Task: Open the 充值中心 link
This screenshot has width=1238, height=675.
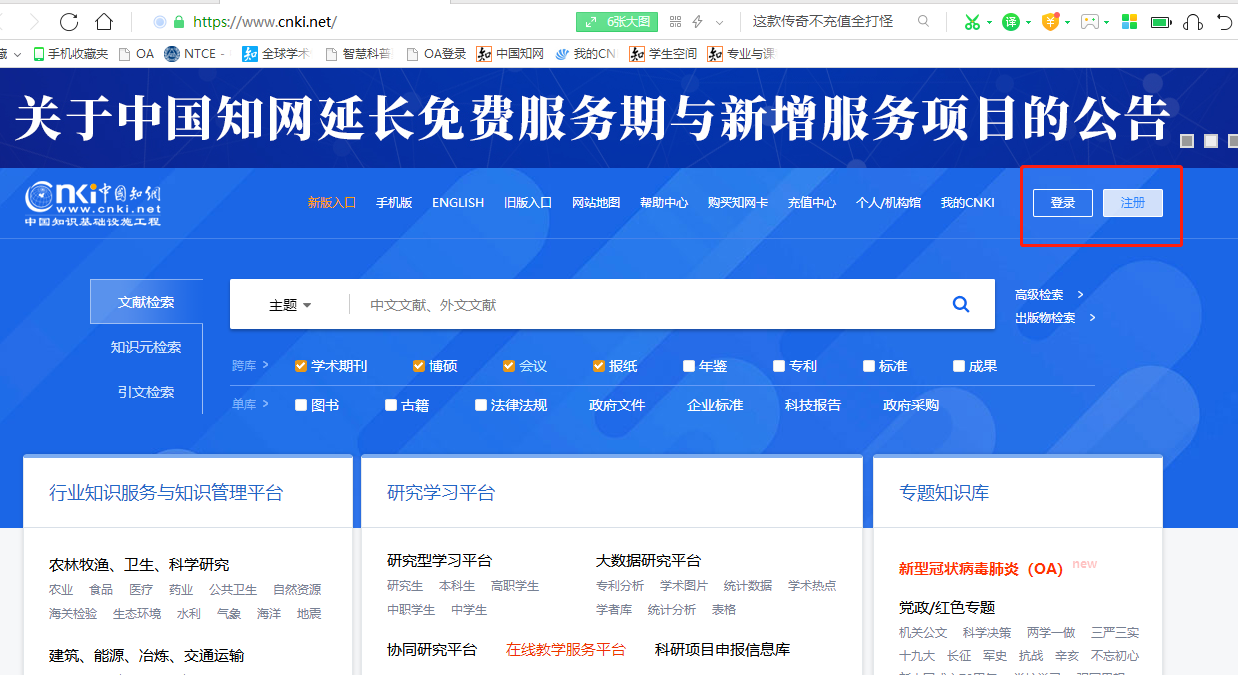Action: (812, 203)
